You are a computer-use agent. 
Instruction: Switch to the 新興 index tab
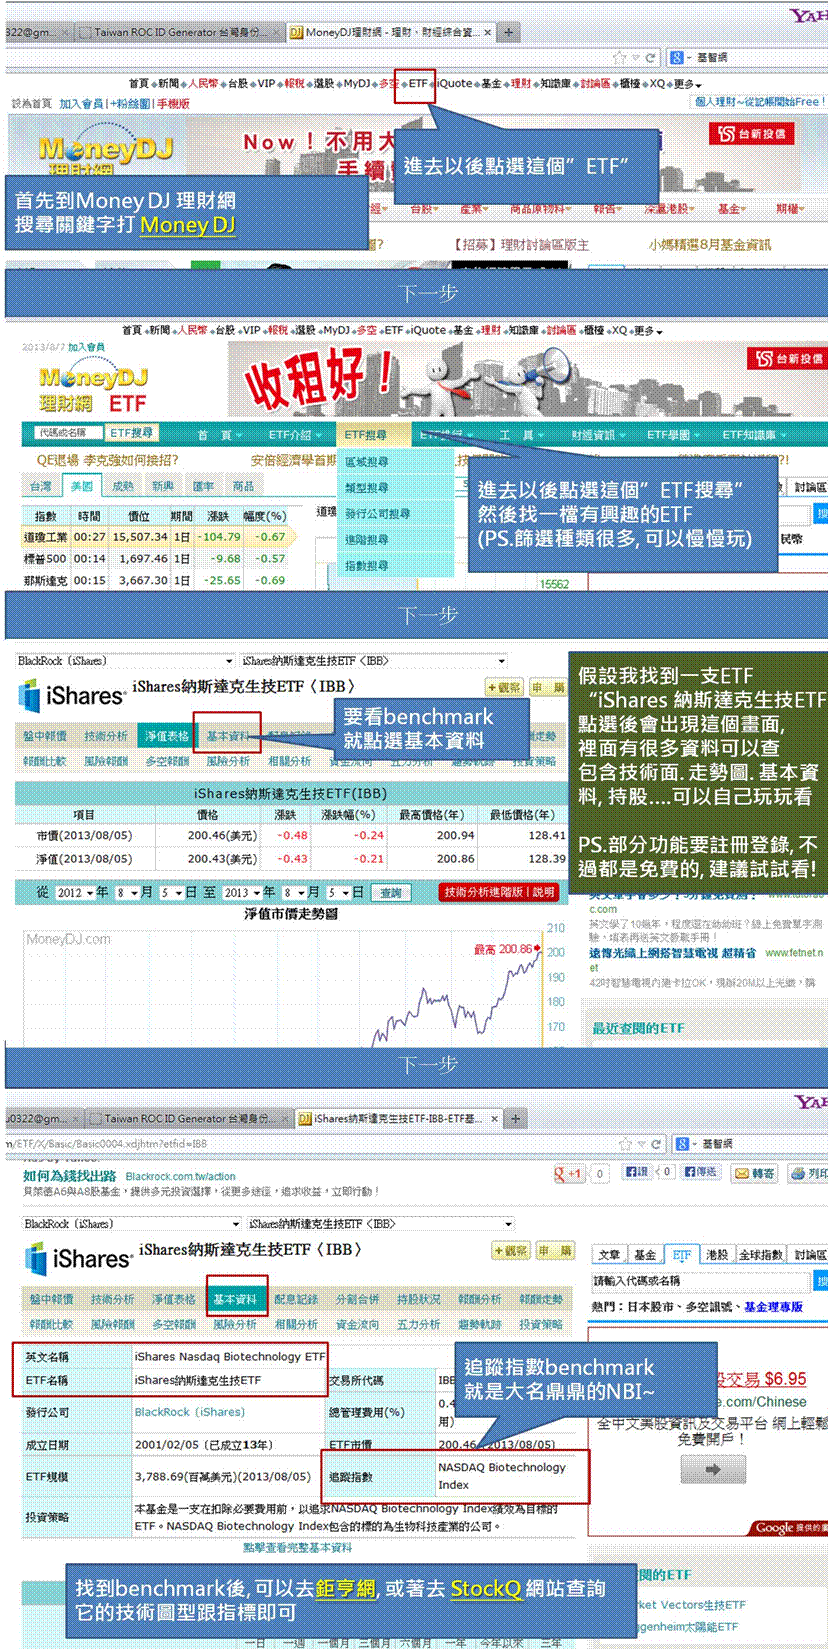pyautogui.click(x=162, y=486)
